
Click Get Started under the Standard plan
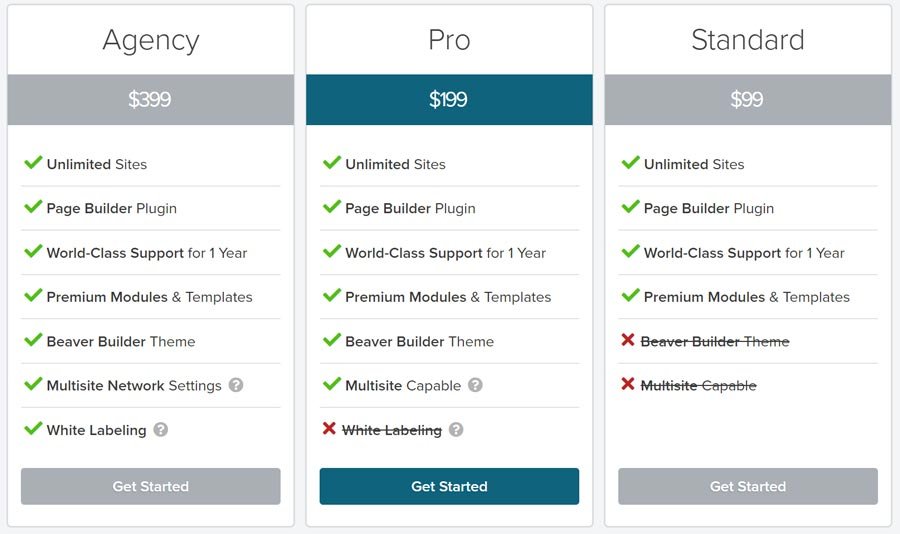pyautogui.click(x=748, y=486)
